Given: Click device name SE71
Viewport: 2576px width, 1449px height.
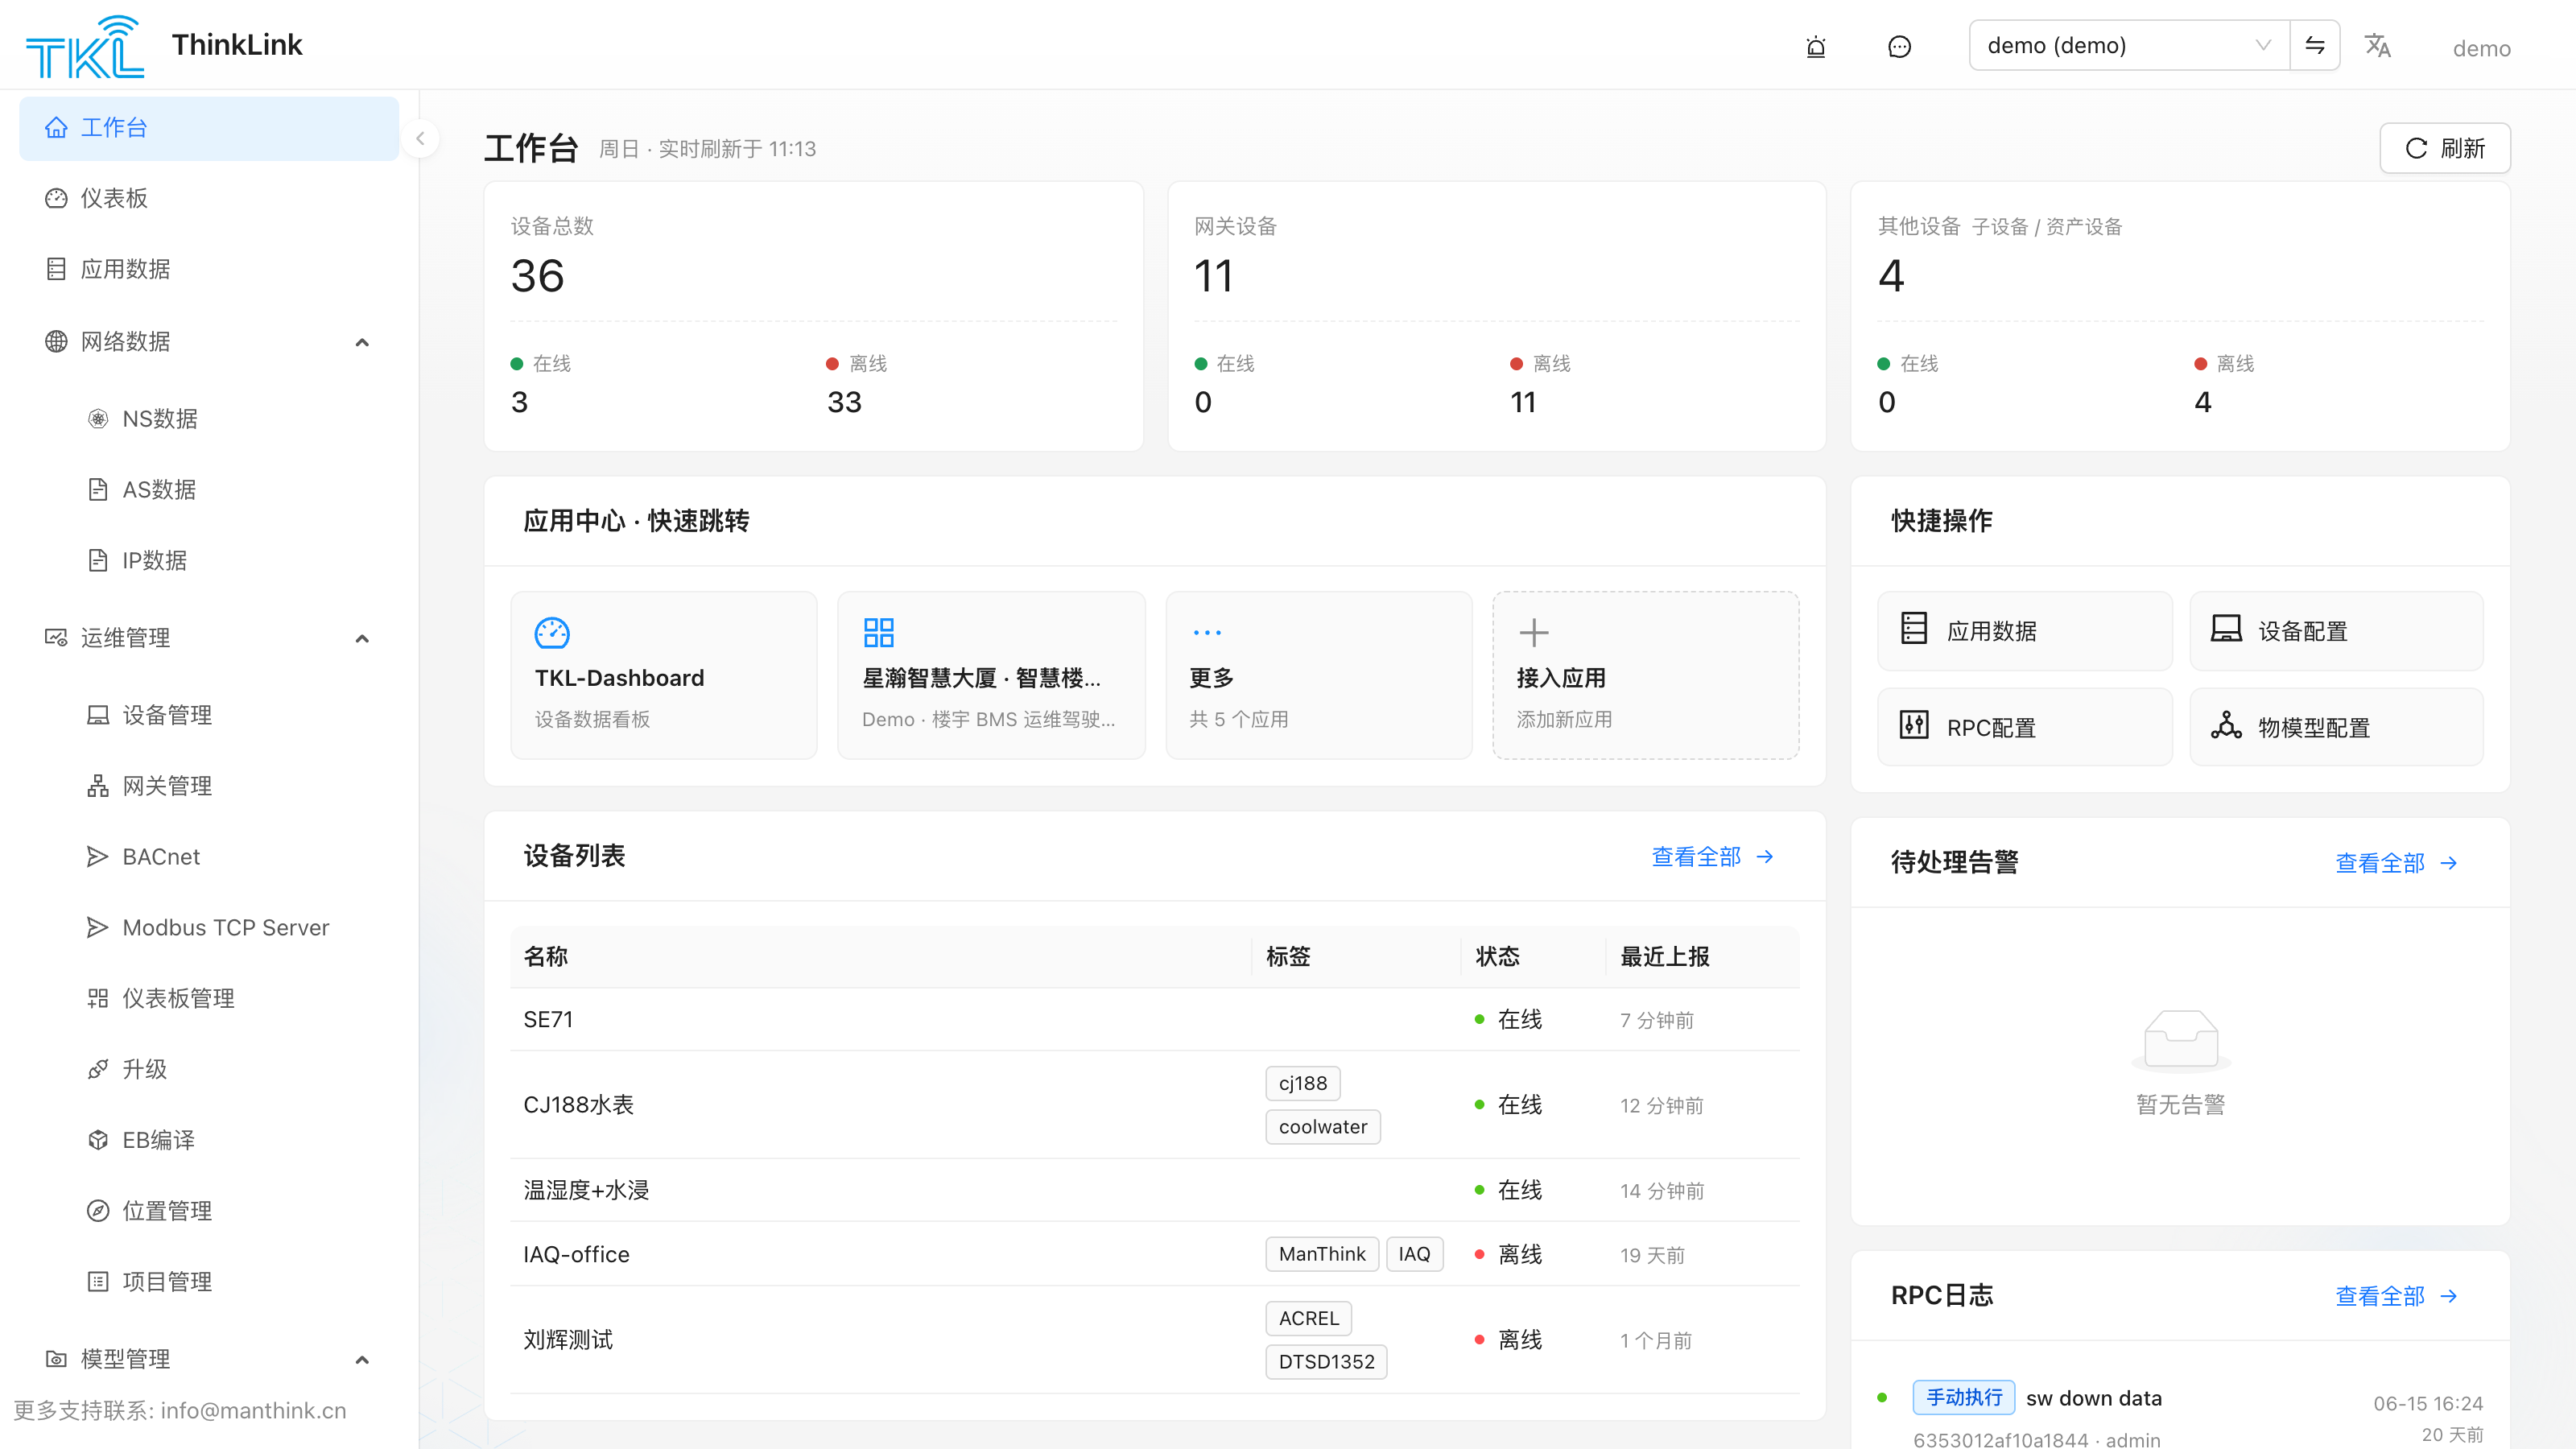Looking at the screenshot, I should [x=548, y=1019].
